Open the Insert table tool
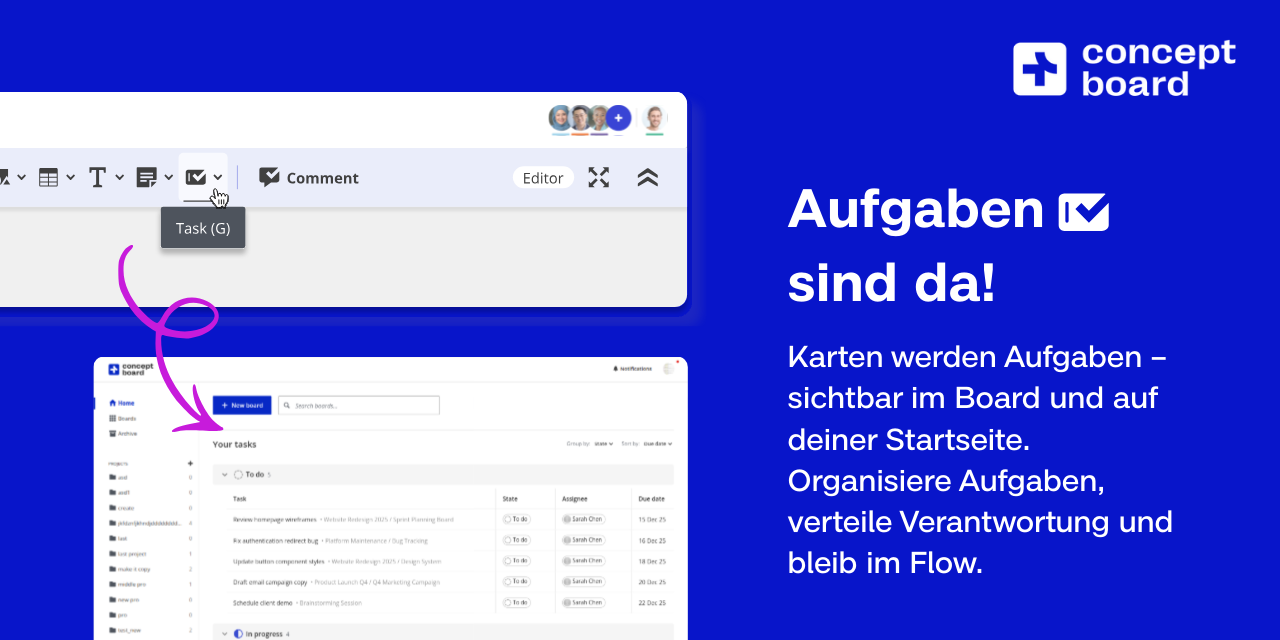The height and width of the screenshot is (640, 1280). point(48,175)
